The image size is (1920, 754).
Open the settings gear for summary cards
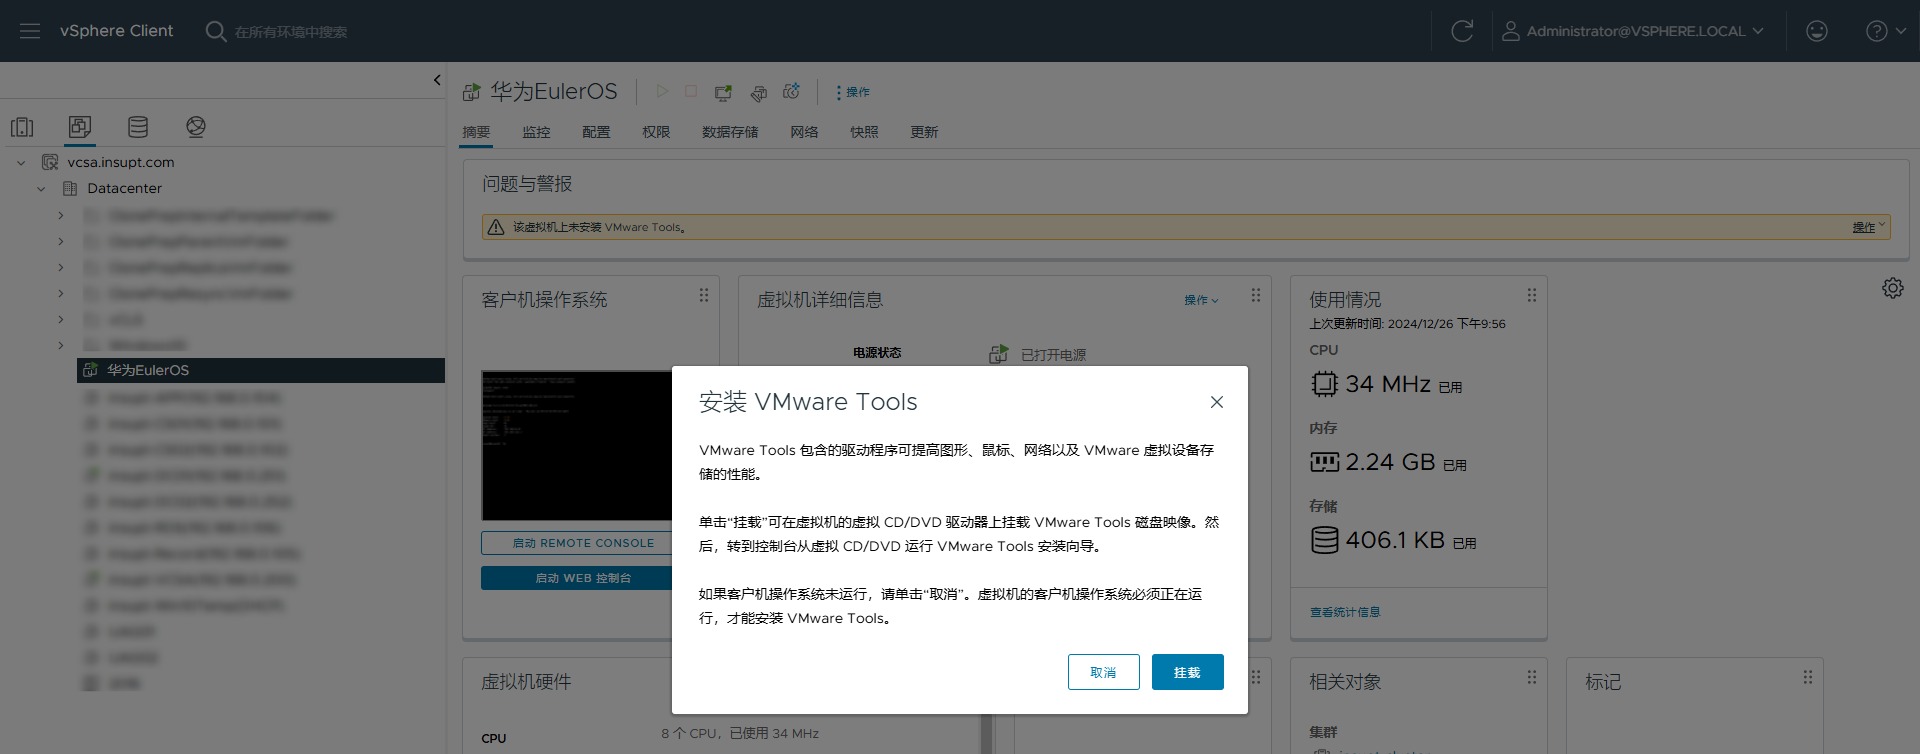tap(1892, 288)
